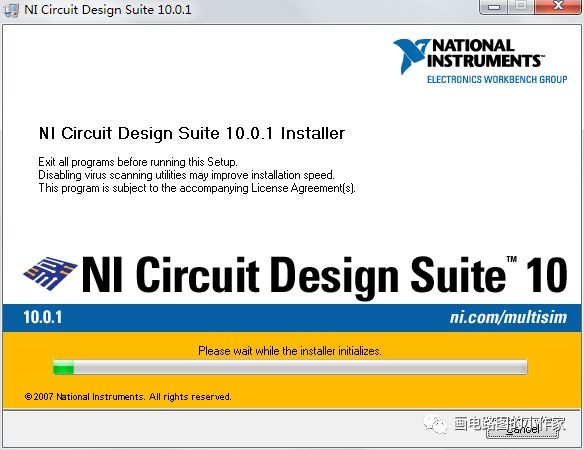The image size is (584, 450).
Task: Close the NI Circuit Design Suite window
Action: point(558,7)
